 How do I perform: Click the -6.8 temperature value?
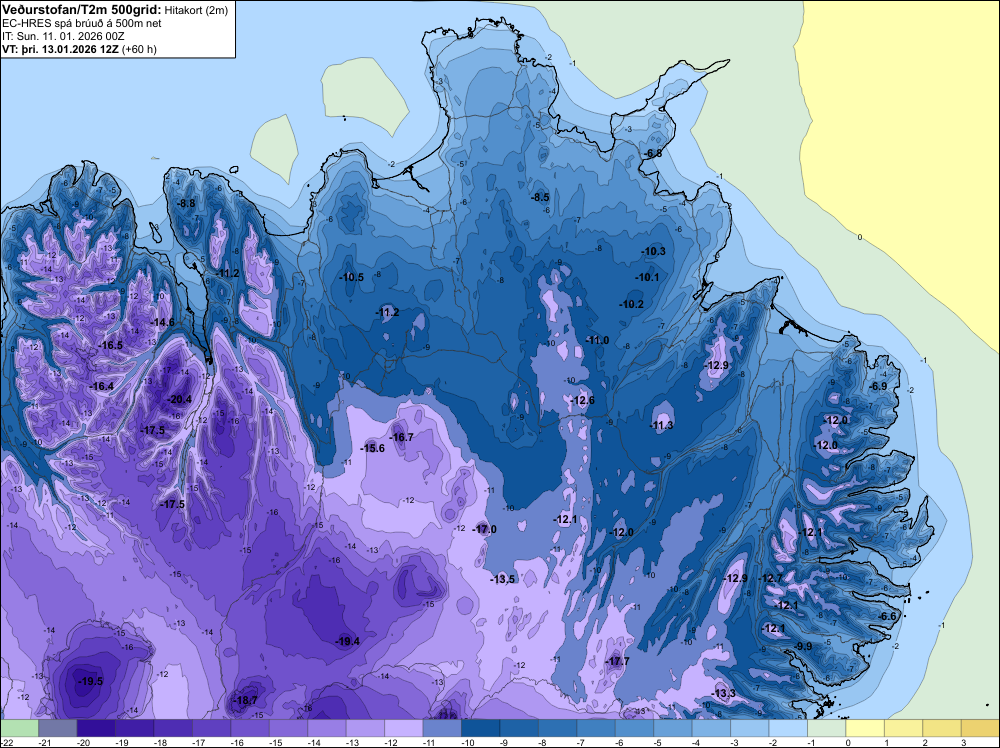(653, 154)
